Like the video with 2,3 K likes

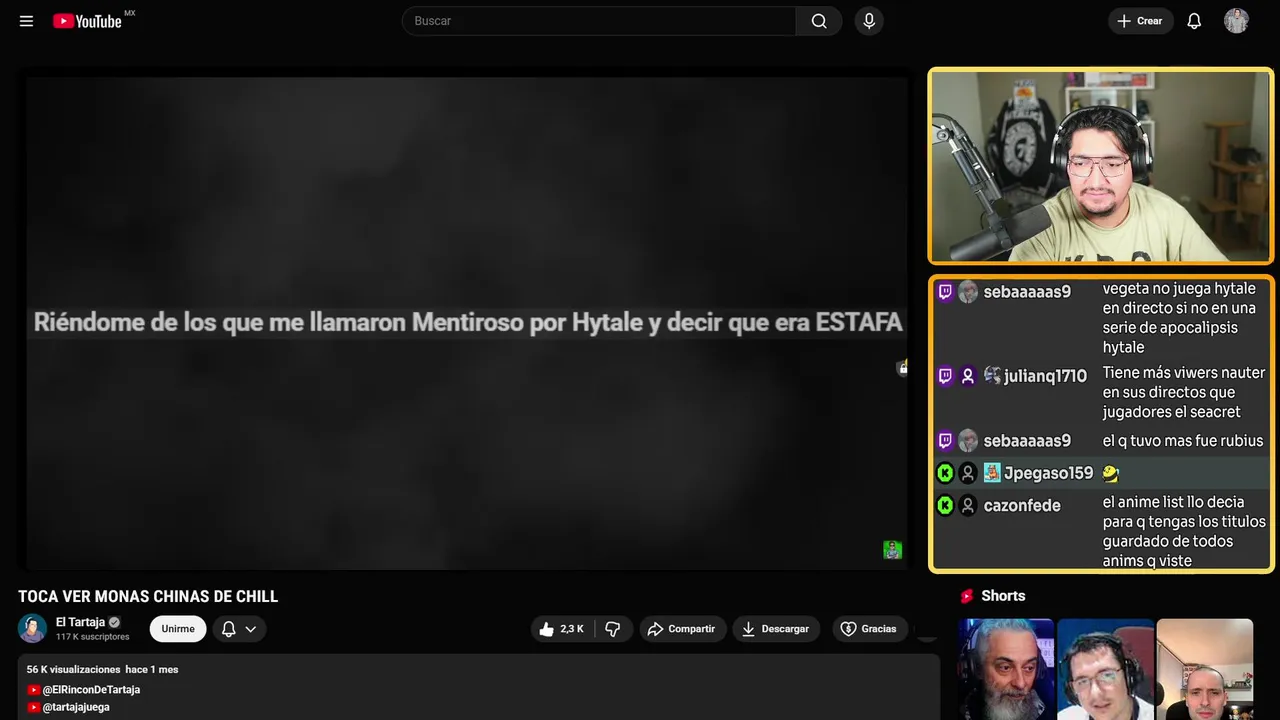click(561, 629)
